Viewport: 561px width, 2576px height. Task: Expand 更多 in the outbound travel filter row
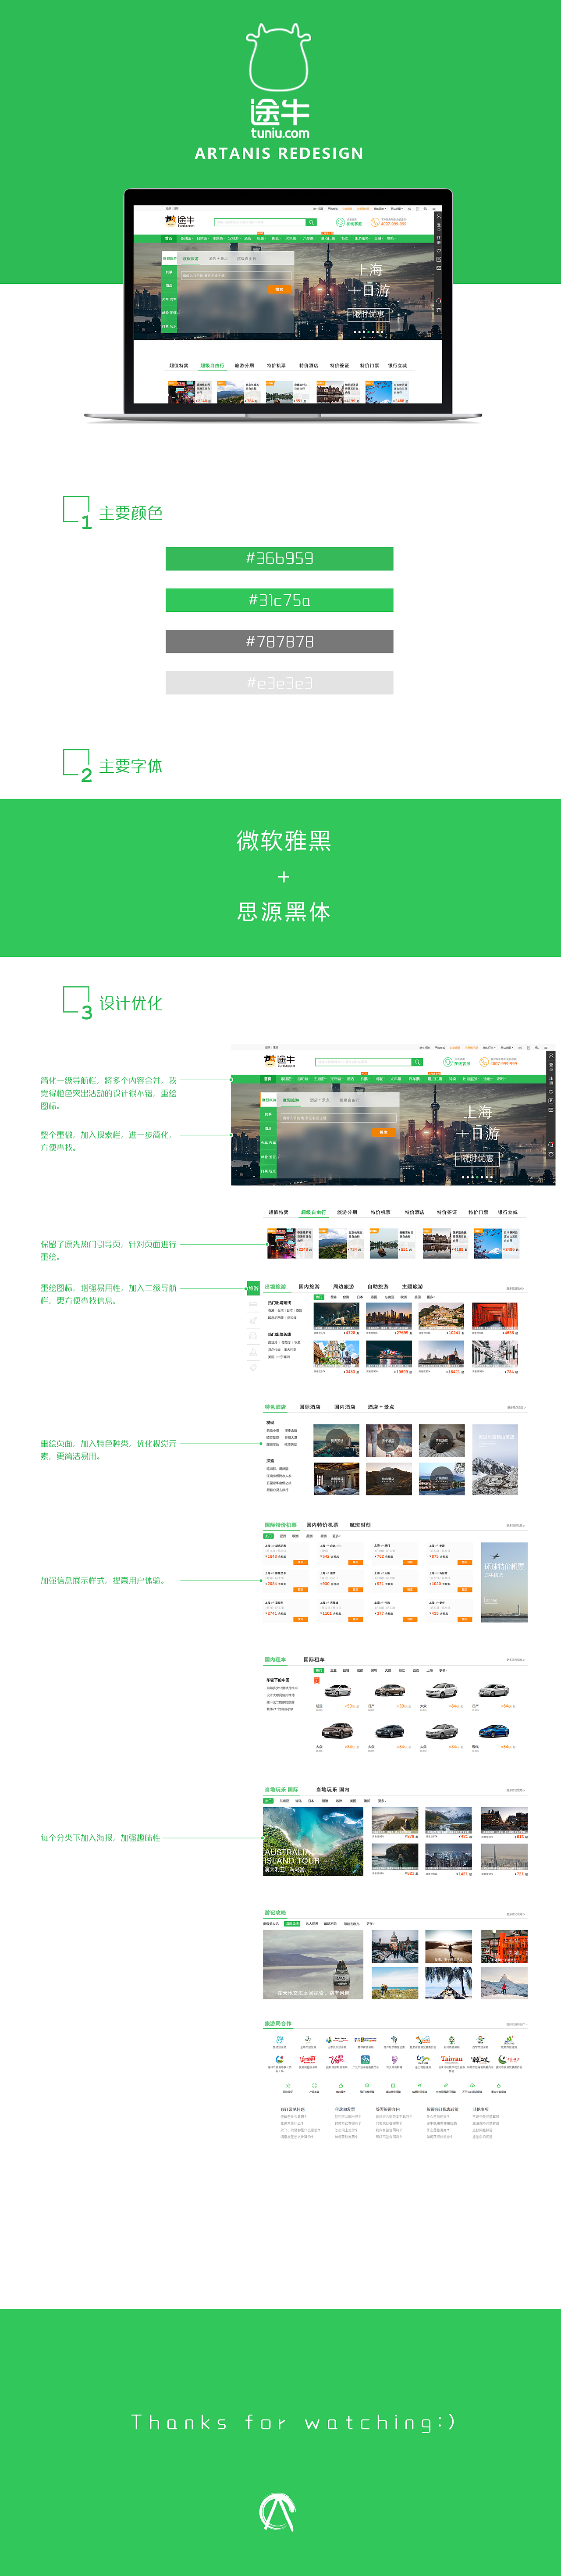(431, 1297)
